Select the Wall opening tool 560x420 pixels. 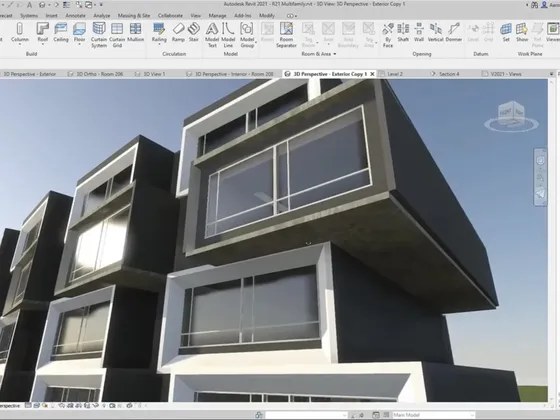pyautogui.click(x=419, y=32)
